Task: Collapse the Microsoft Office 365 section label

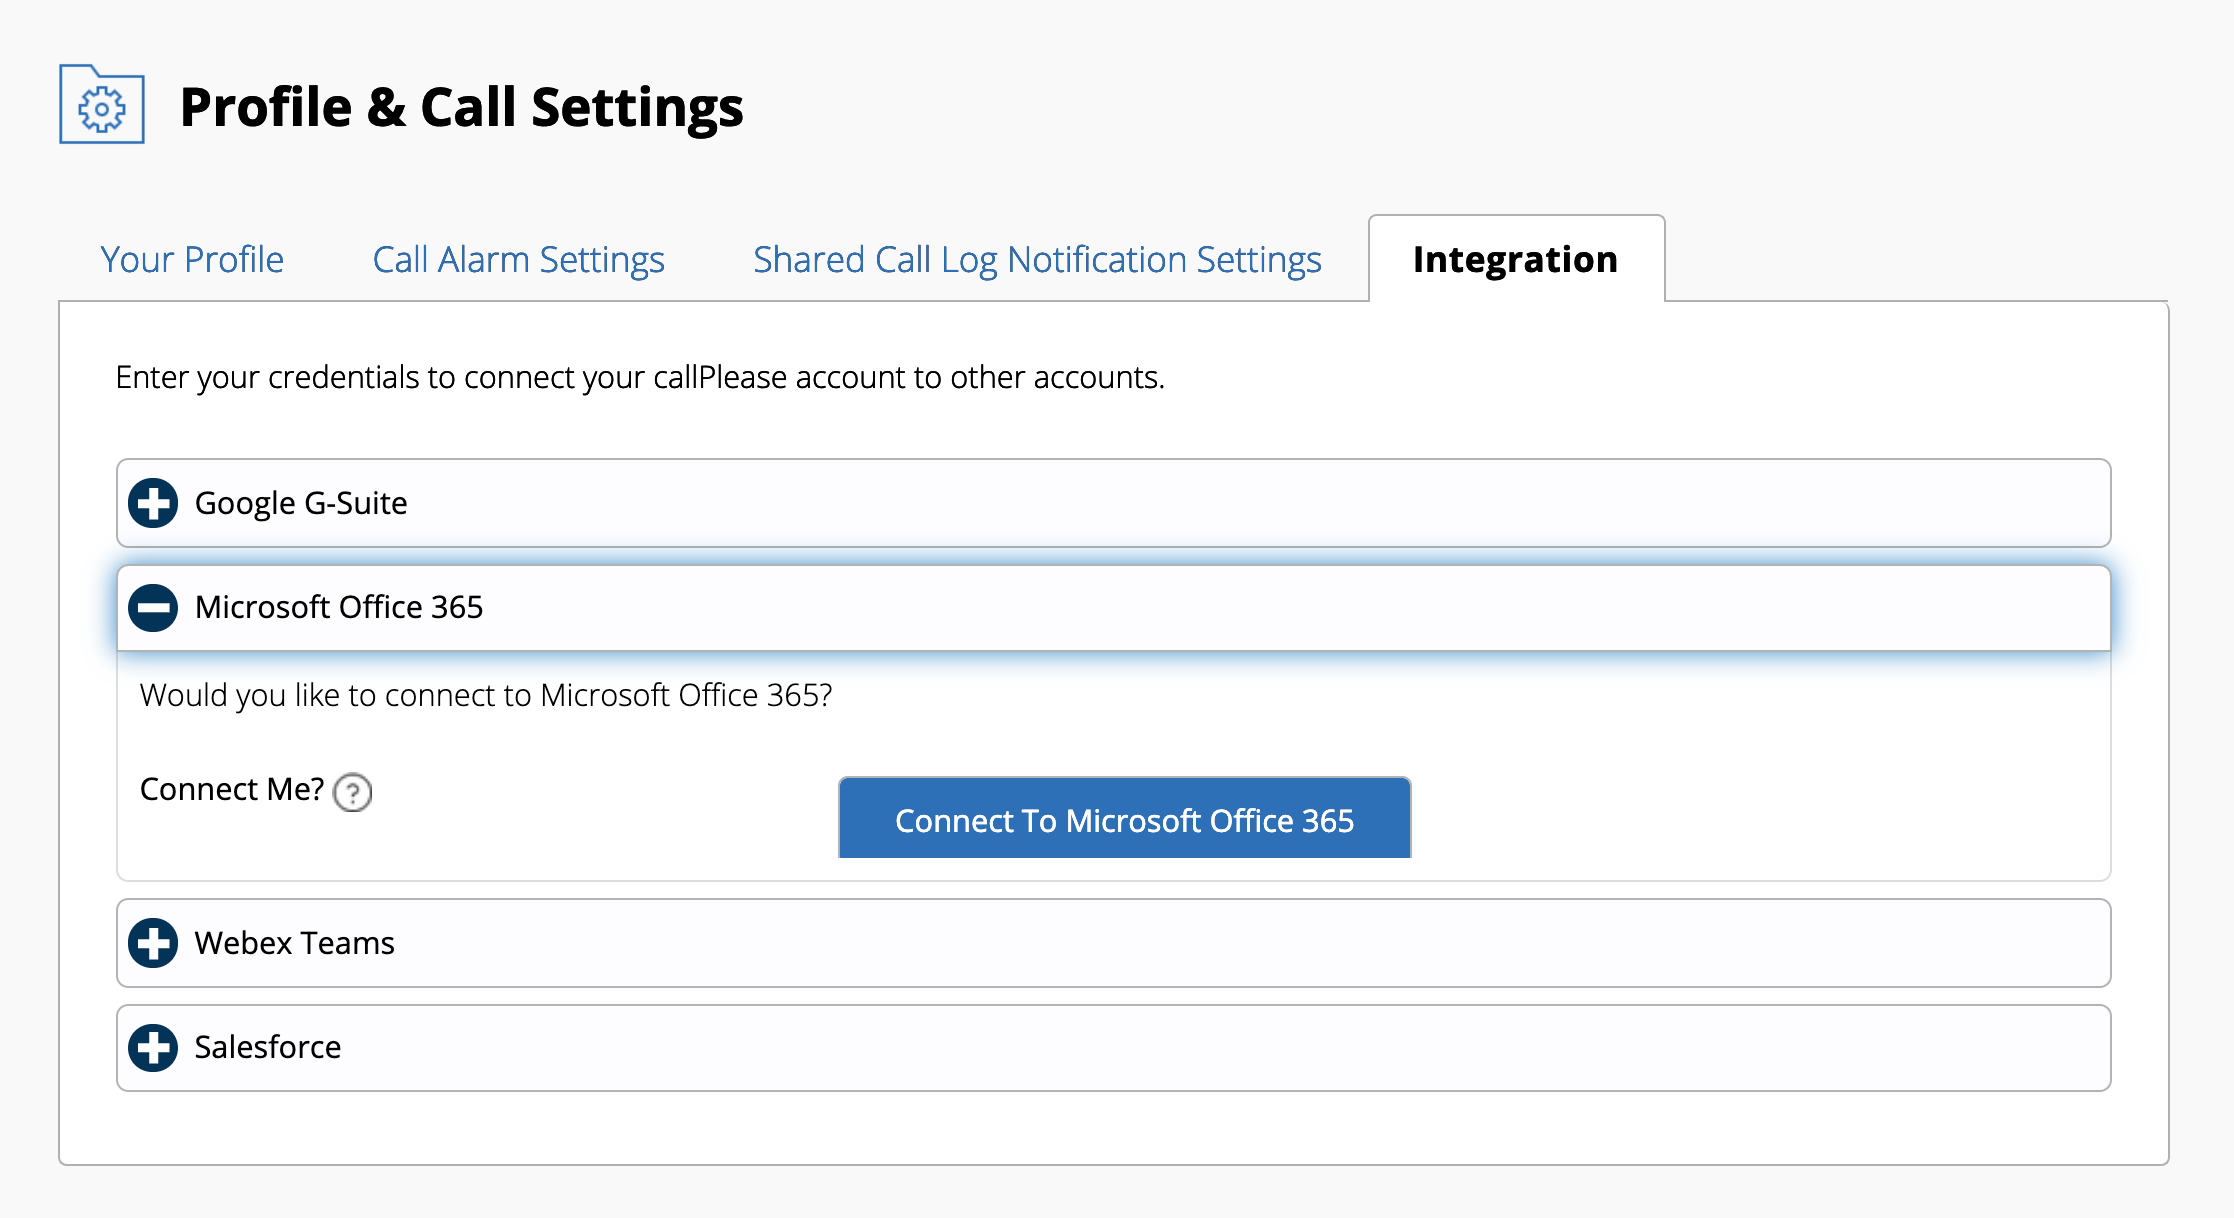Action: point(339,607)
